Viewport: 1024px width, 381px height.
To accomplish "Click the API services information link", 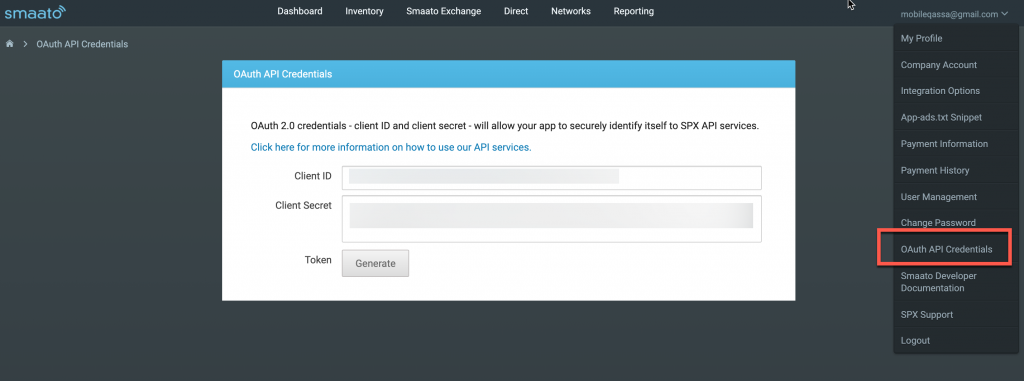I will pyautogui.click(x=391, y=147).
